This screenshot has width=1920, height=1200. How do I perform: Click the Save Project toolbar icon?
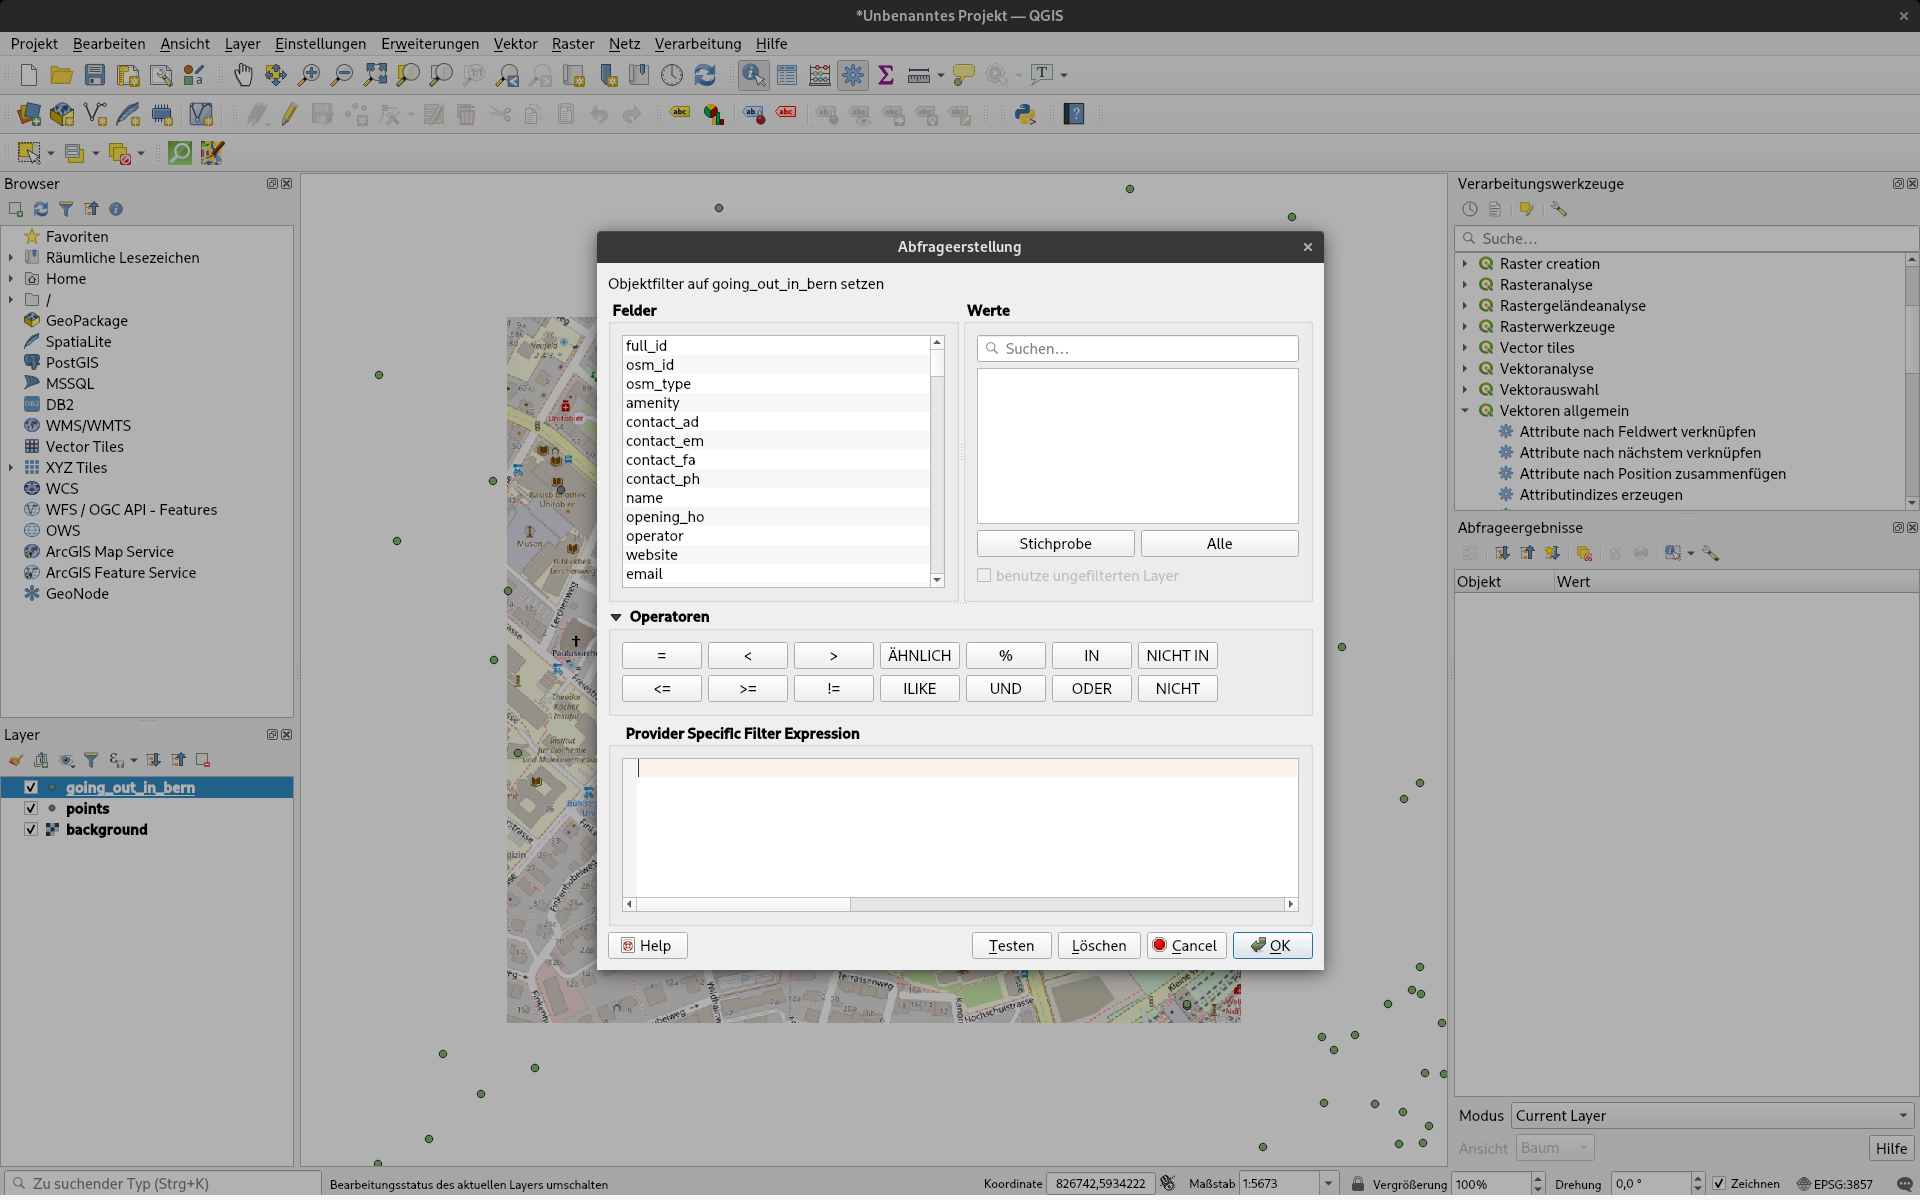pos(95,75)
